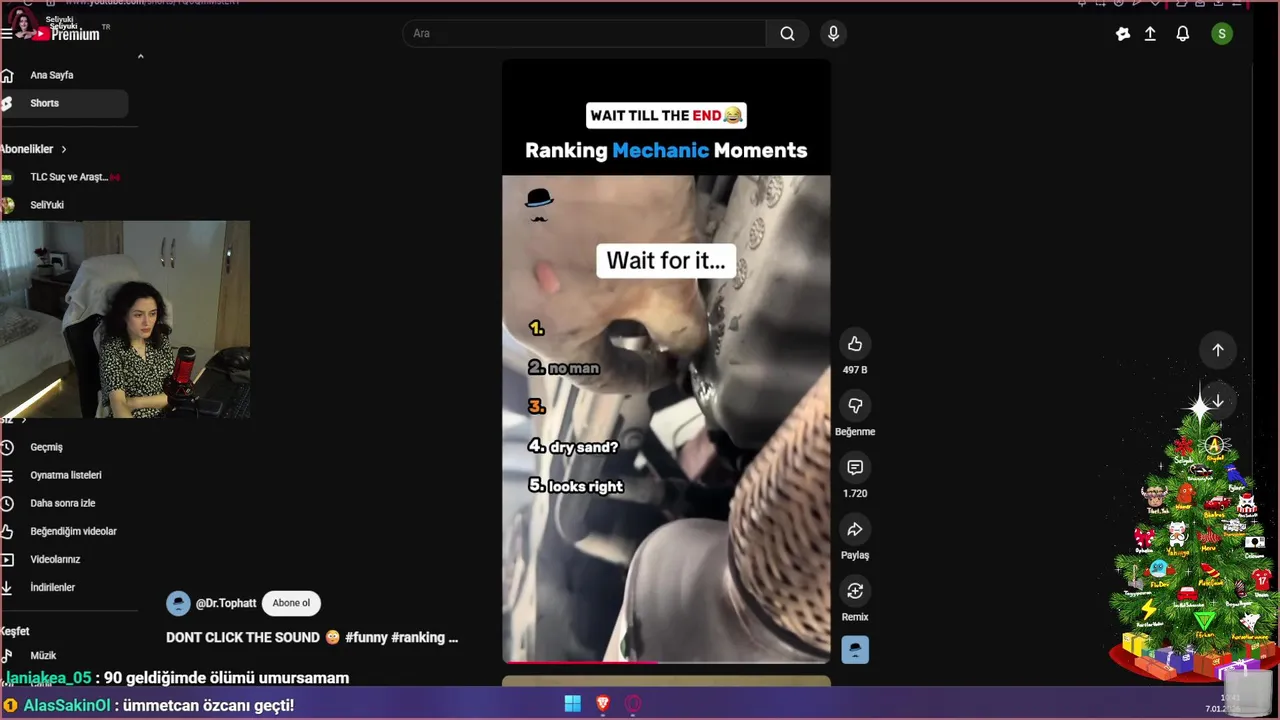Open Windows Start button

[x=573, y=704]
